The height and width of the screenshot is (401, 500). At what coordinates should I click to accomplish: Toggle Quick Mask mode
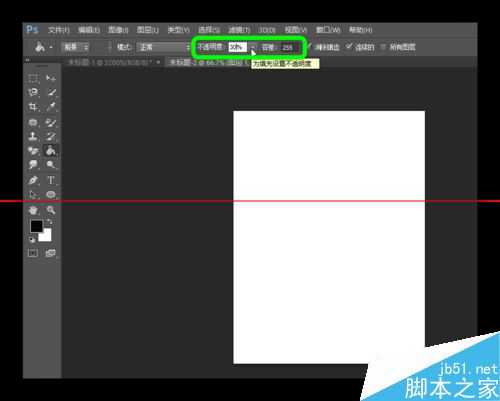pyautogui.click(x=33, y=253)
